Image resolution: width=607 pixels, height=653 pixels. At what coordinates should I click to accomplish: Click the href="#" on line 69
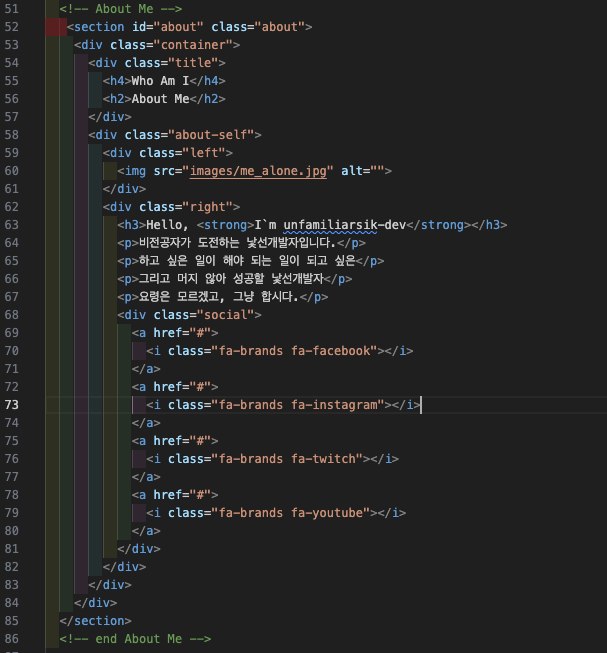[182, 333]
